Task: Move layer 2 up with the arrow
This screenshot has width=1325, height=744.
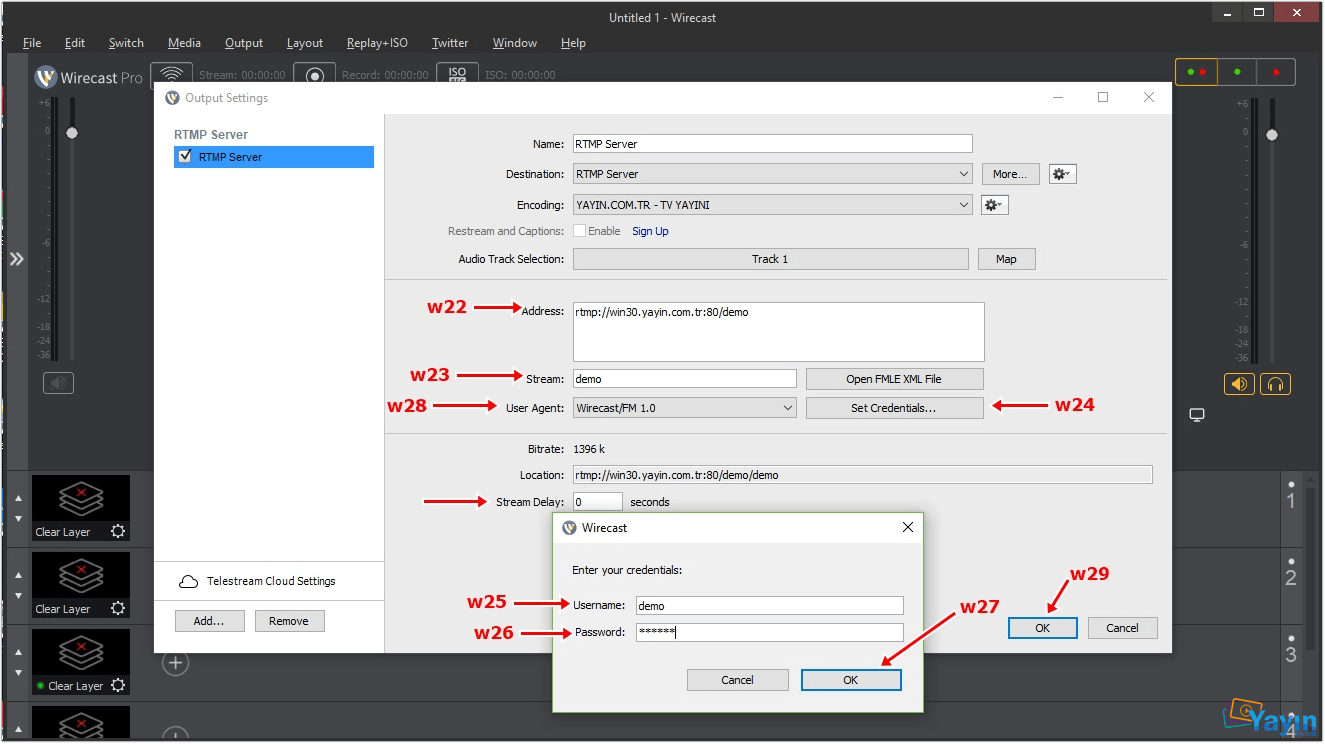Action: pos(17,575)
